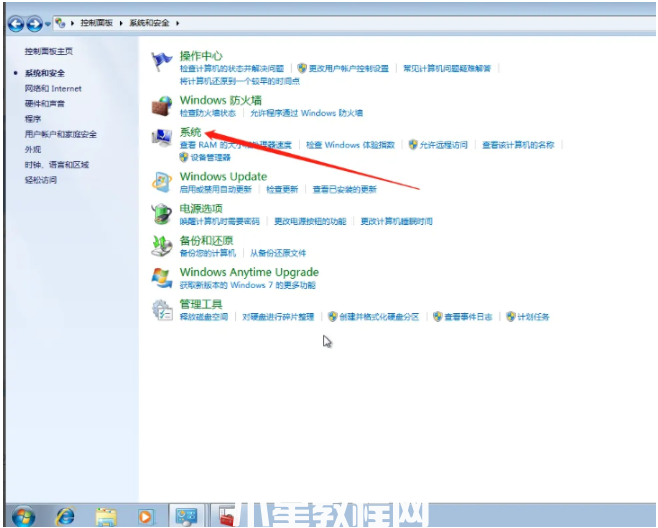Click 将计算机还原到一个较早的时间点 link
The width and height of the screenshot is (658, 528).
pos(240,81)
